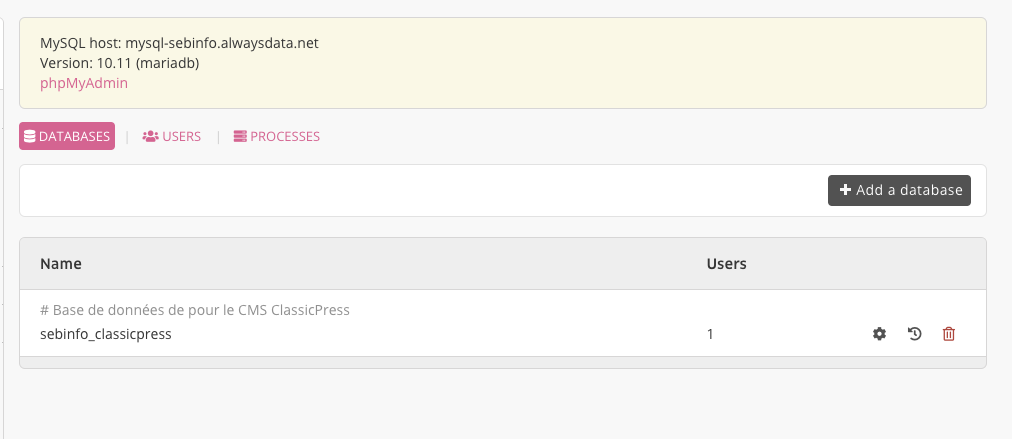Viewport: 1012px width, 439px height.
Task: Click the Name column header
Action: tap(61, 264)
